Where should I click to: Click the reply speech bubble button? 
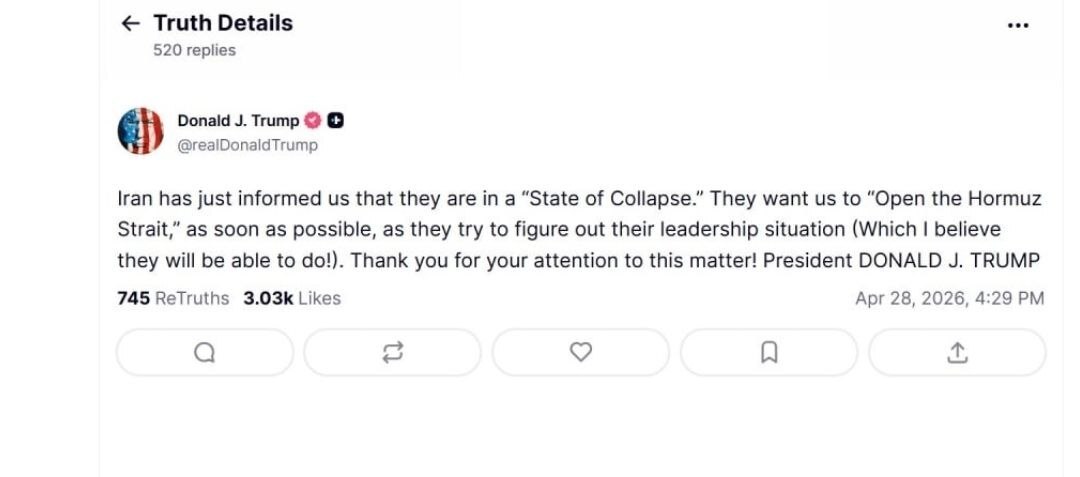(x=205, y=352)
